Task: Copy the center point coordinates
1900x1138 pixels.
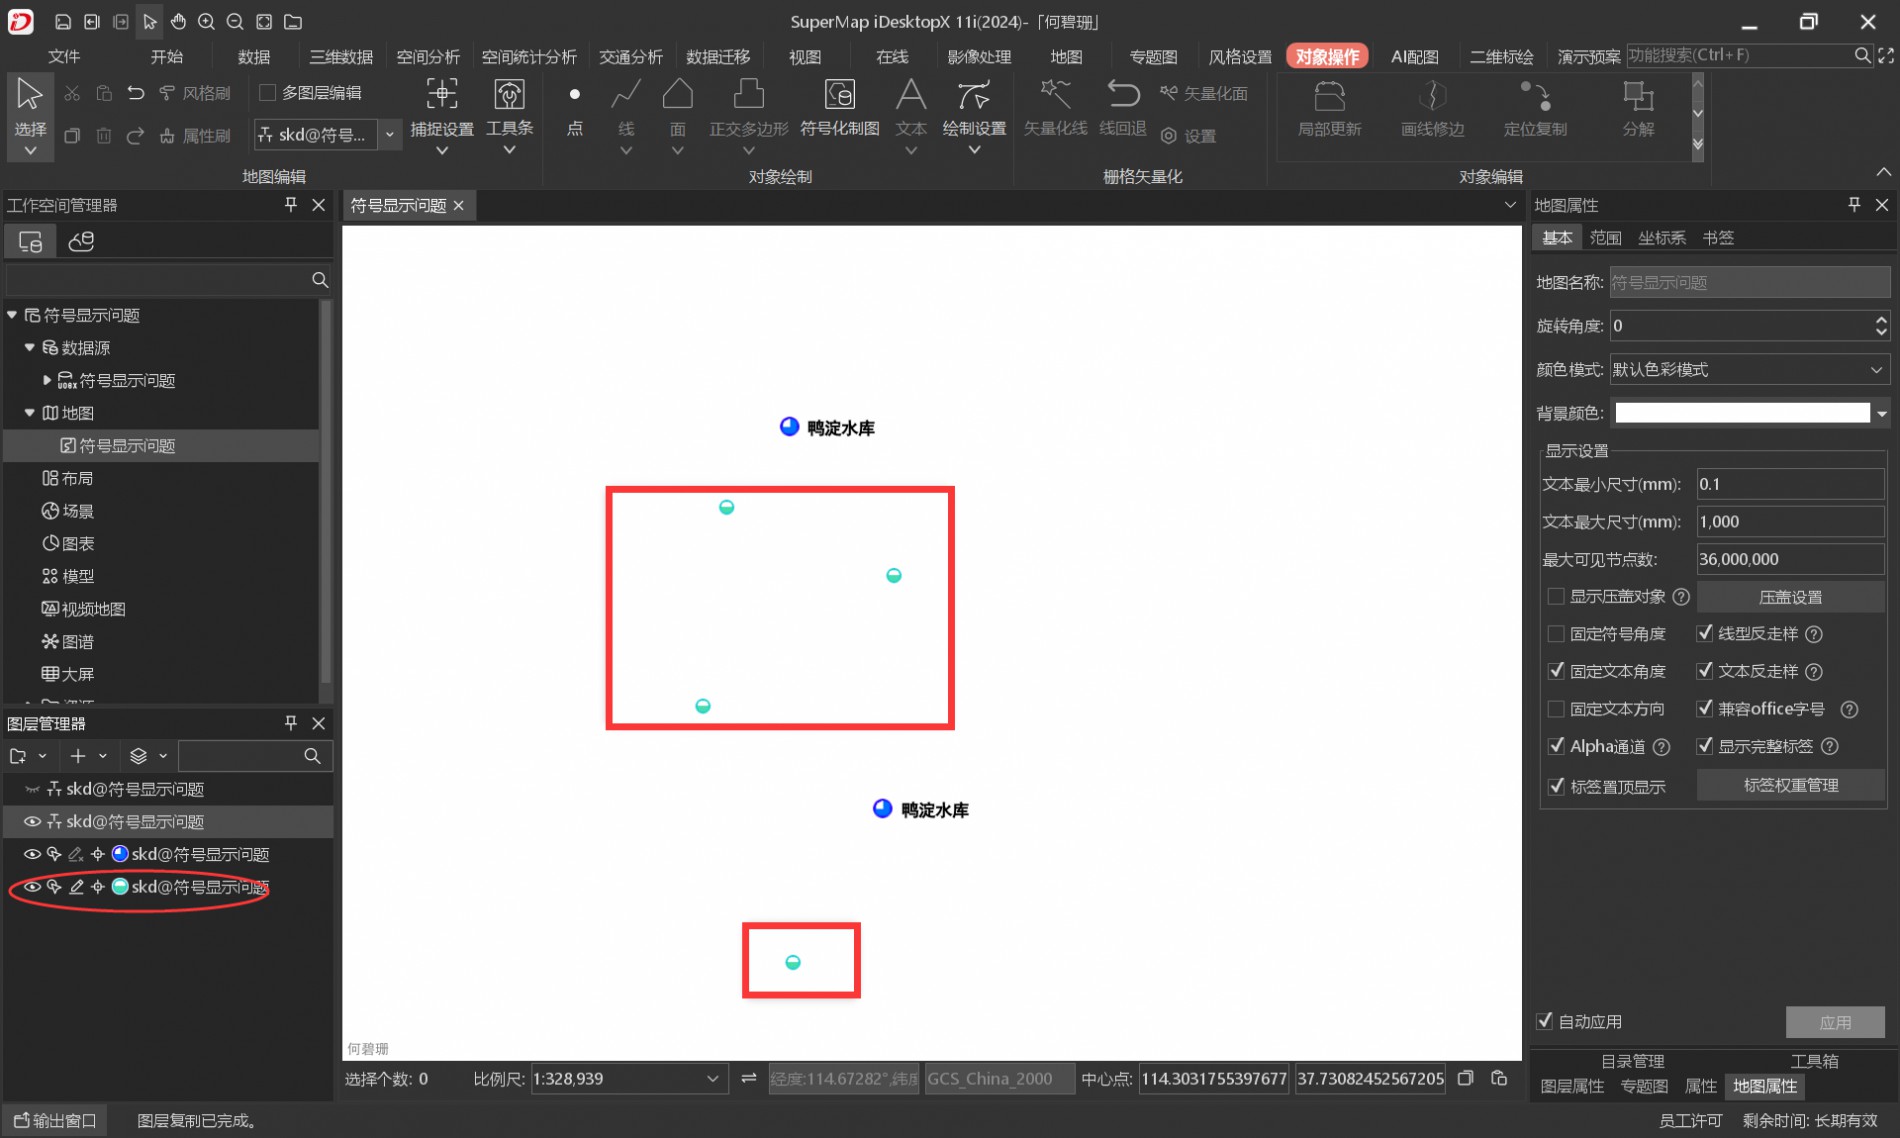Action: [x=1465, y=1078]
